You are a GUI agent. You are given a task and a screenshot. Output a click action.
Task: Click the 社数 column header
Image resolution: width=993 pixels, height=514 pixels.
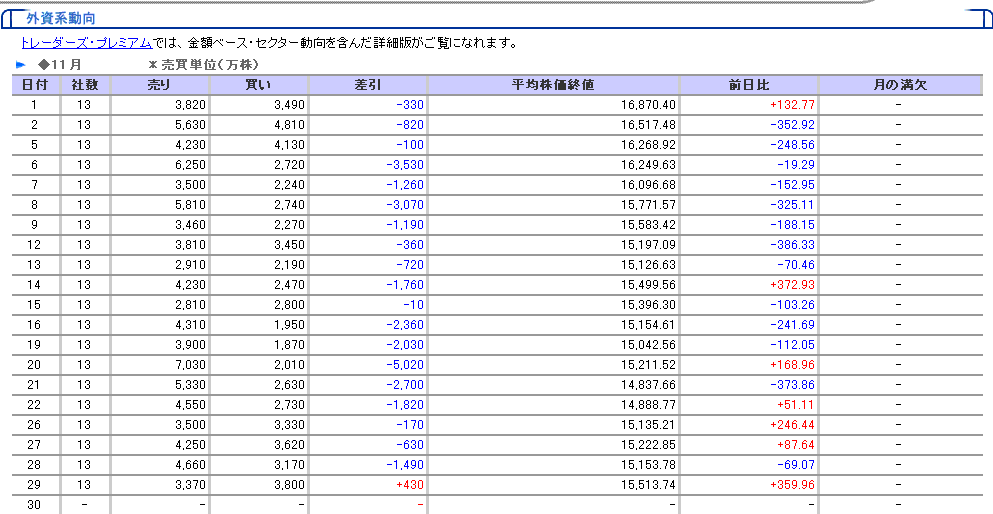(84, 85)
